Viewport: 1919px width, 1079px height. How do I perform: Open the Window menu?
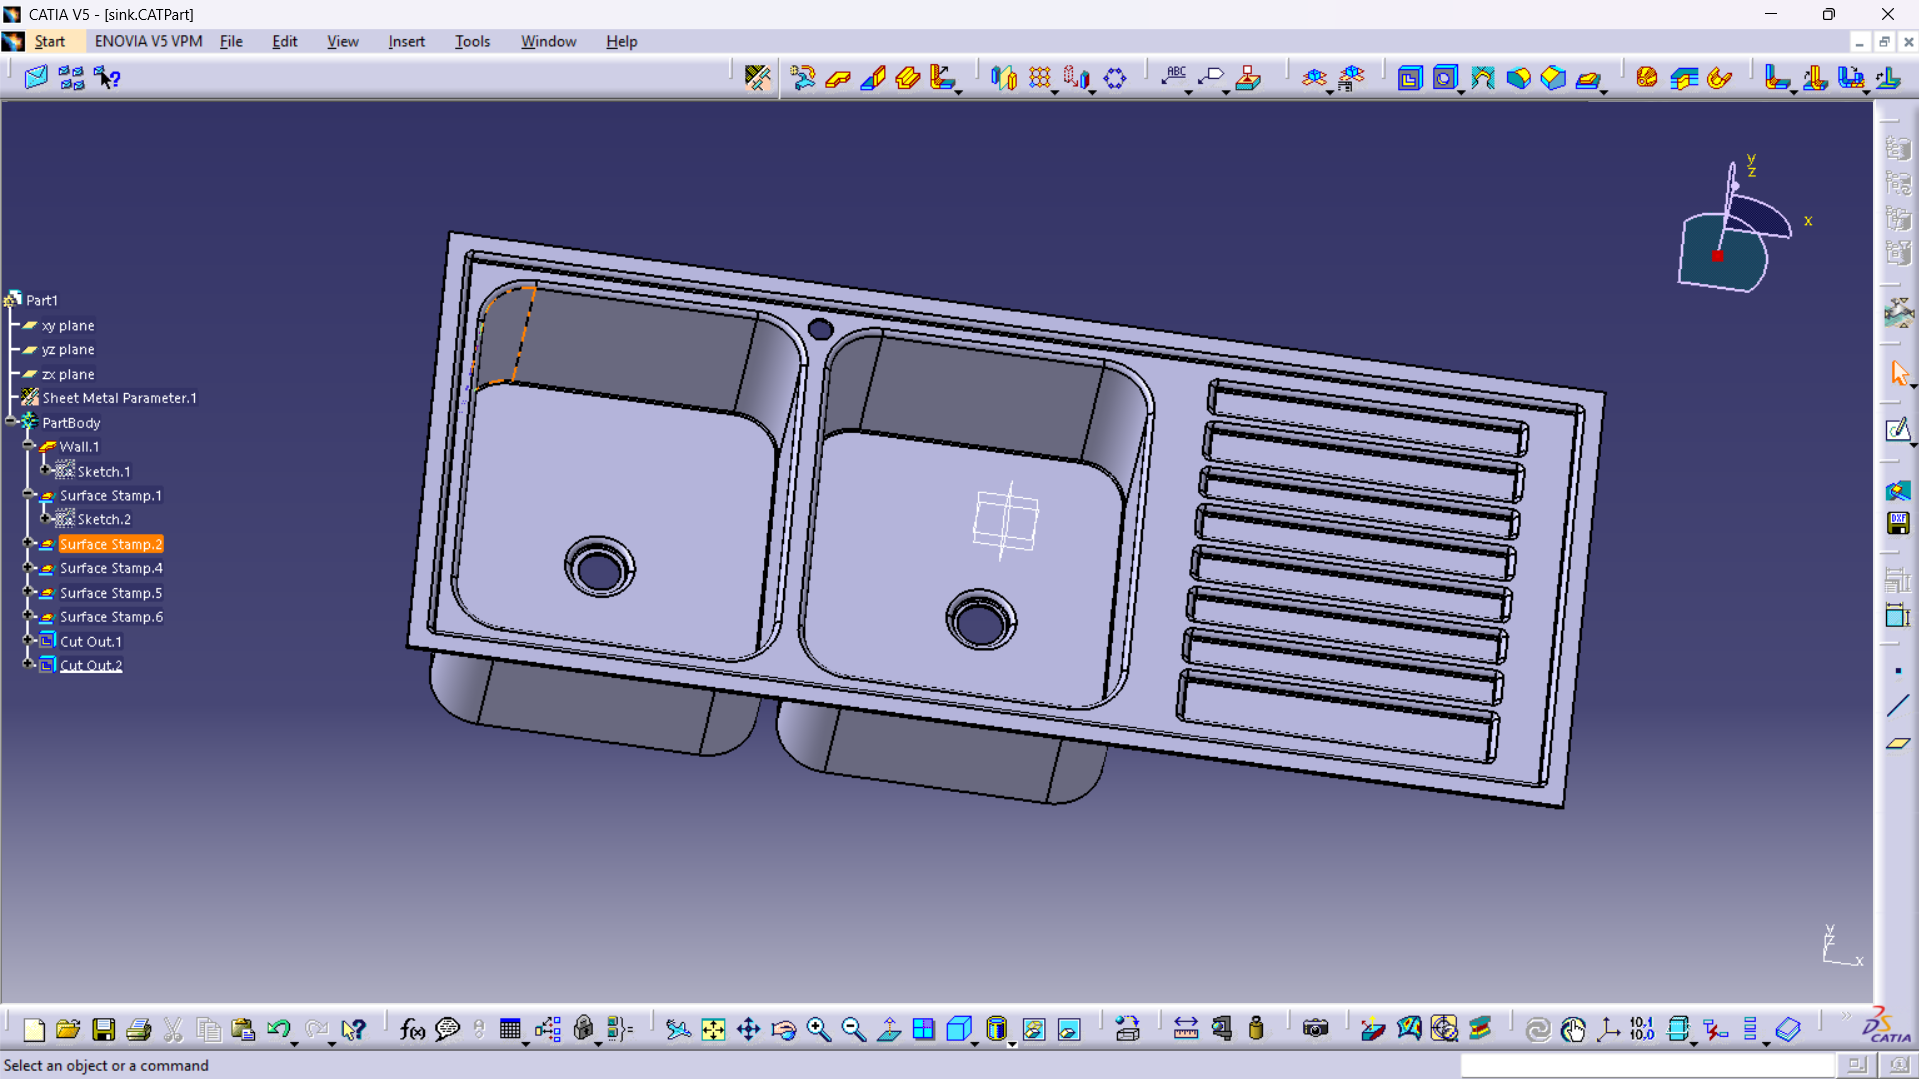pos(548,41)
